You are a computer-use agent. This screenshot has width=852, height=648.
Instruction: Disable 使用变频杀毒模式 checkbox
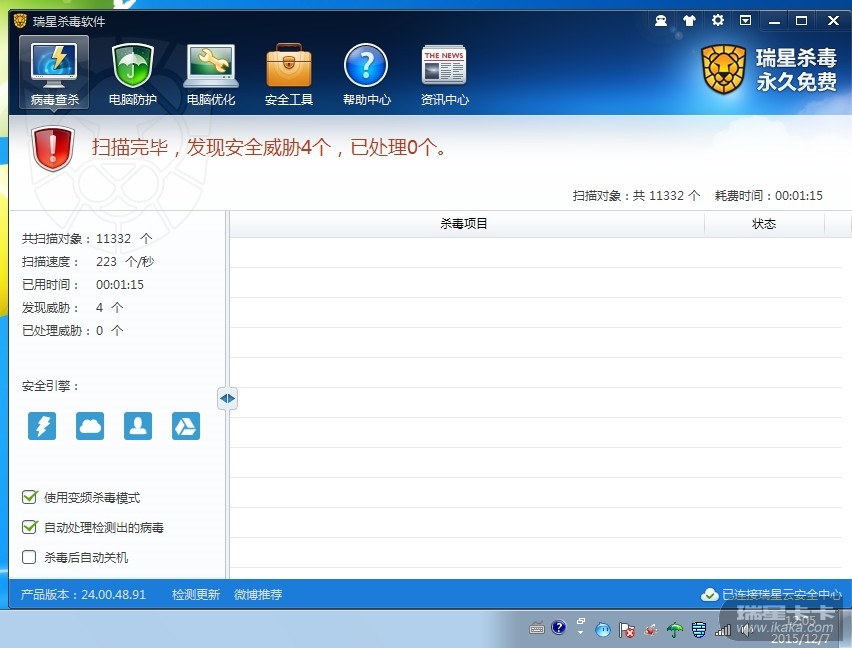tap(29, 497)
